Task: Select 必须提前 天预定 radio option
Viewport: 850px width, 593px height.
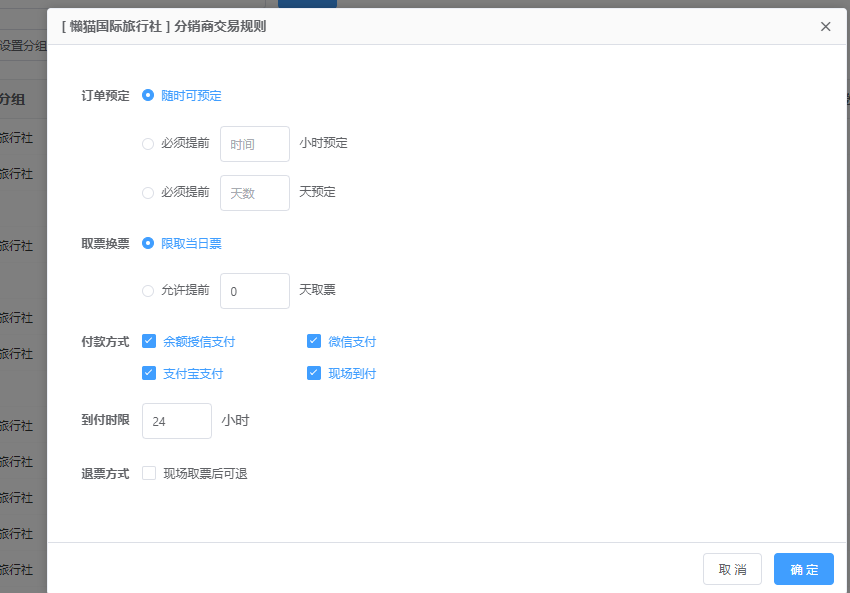Action: click(x=148, y=193)
